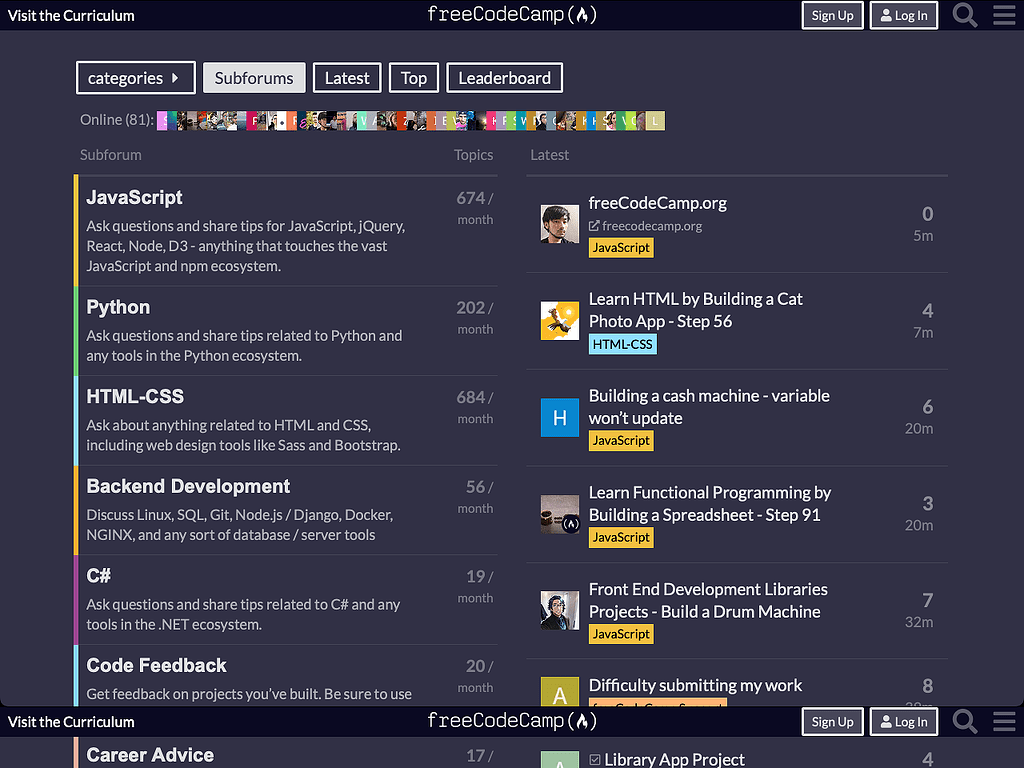Switch to the Top tab
Viewport: 1024px width, 768px height.
(x=413, y=77)
